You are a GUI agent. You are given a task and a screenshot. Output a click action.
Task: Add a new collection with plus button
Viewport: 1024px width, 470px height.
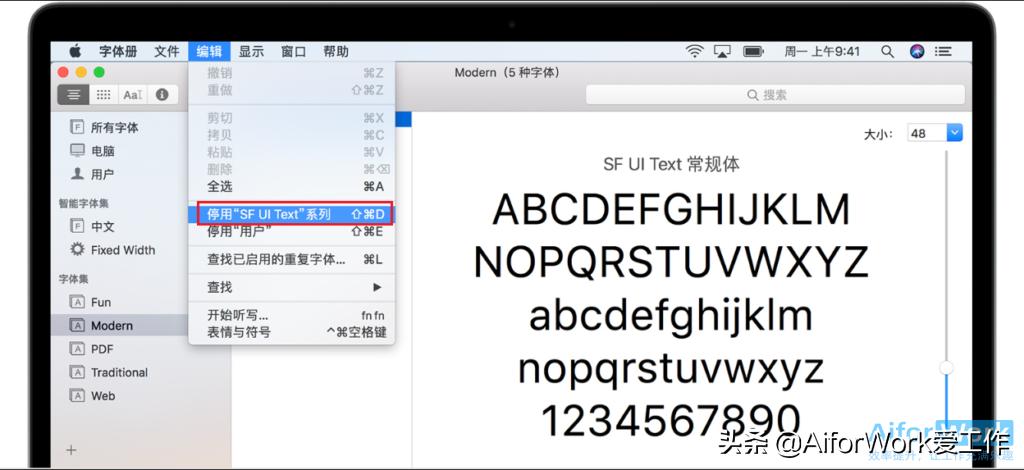coord(71,450)
